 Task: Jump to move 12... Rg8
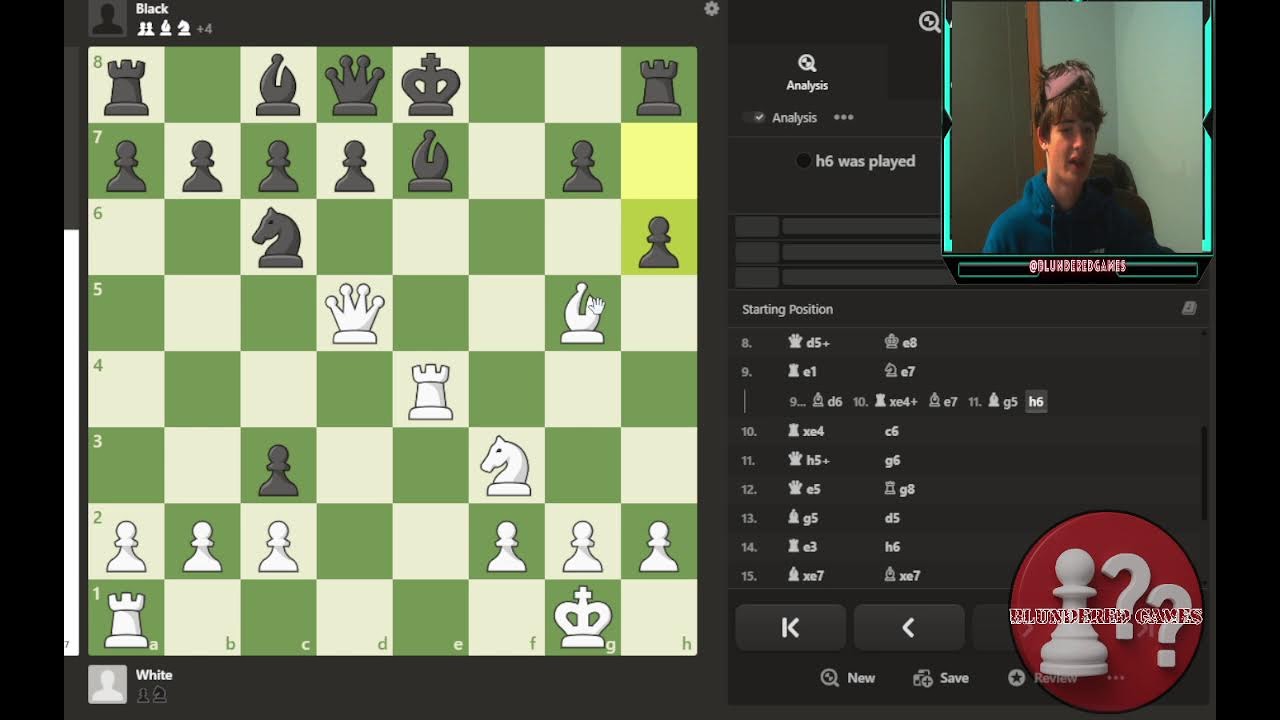[900, 489]
